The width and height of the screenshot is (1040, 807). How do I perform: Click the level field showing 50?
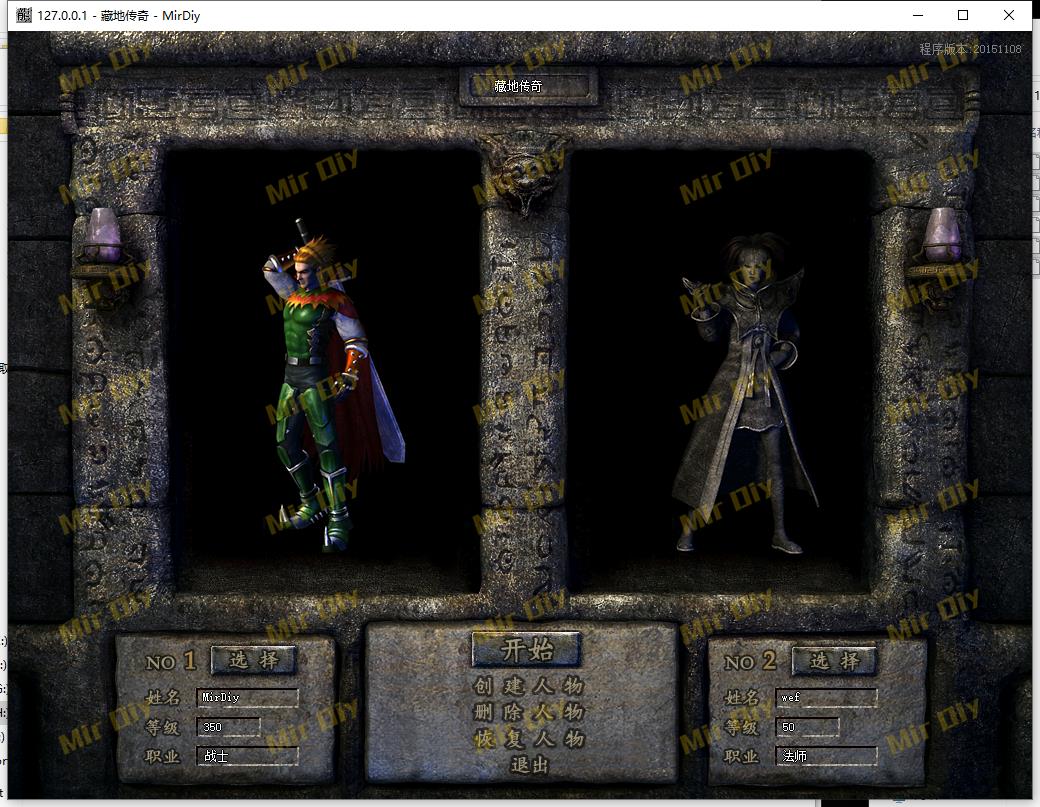(809, 727)
